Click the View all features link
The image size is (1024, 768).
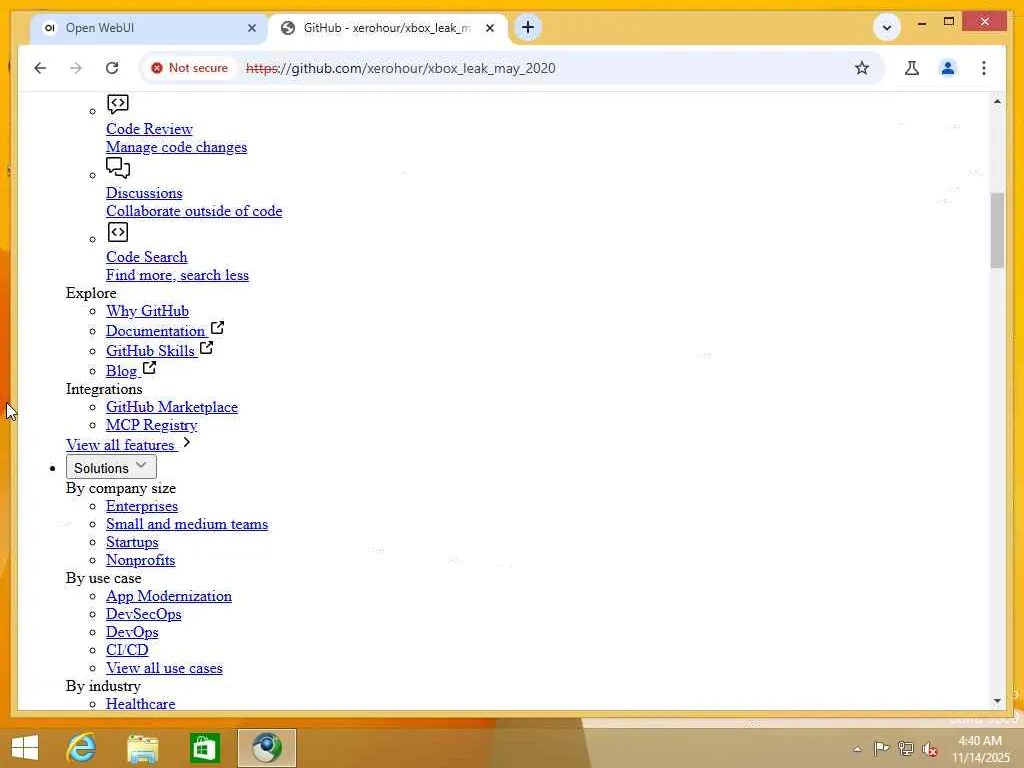coord(120,445)
